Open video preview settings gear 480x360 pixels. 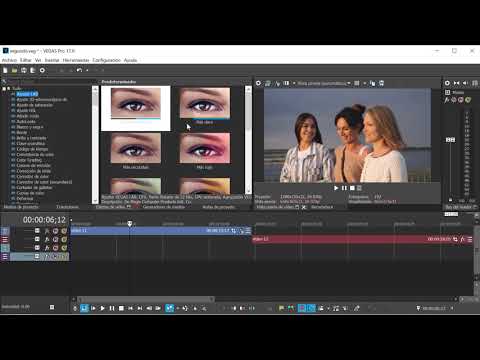click(258, 83)
